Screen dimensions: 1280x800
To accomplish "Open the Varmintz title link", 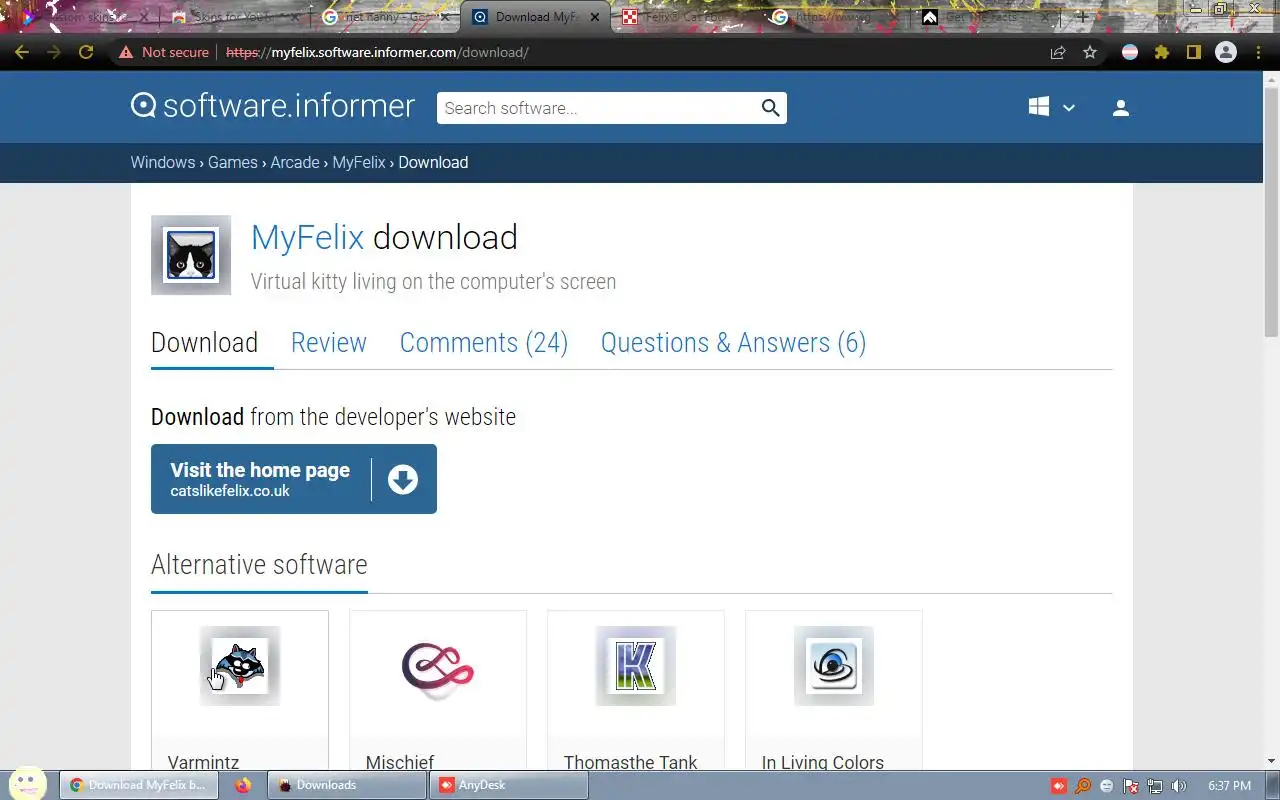I will (203, 762).
